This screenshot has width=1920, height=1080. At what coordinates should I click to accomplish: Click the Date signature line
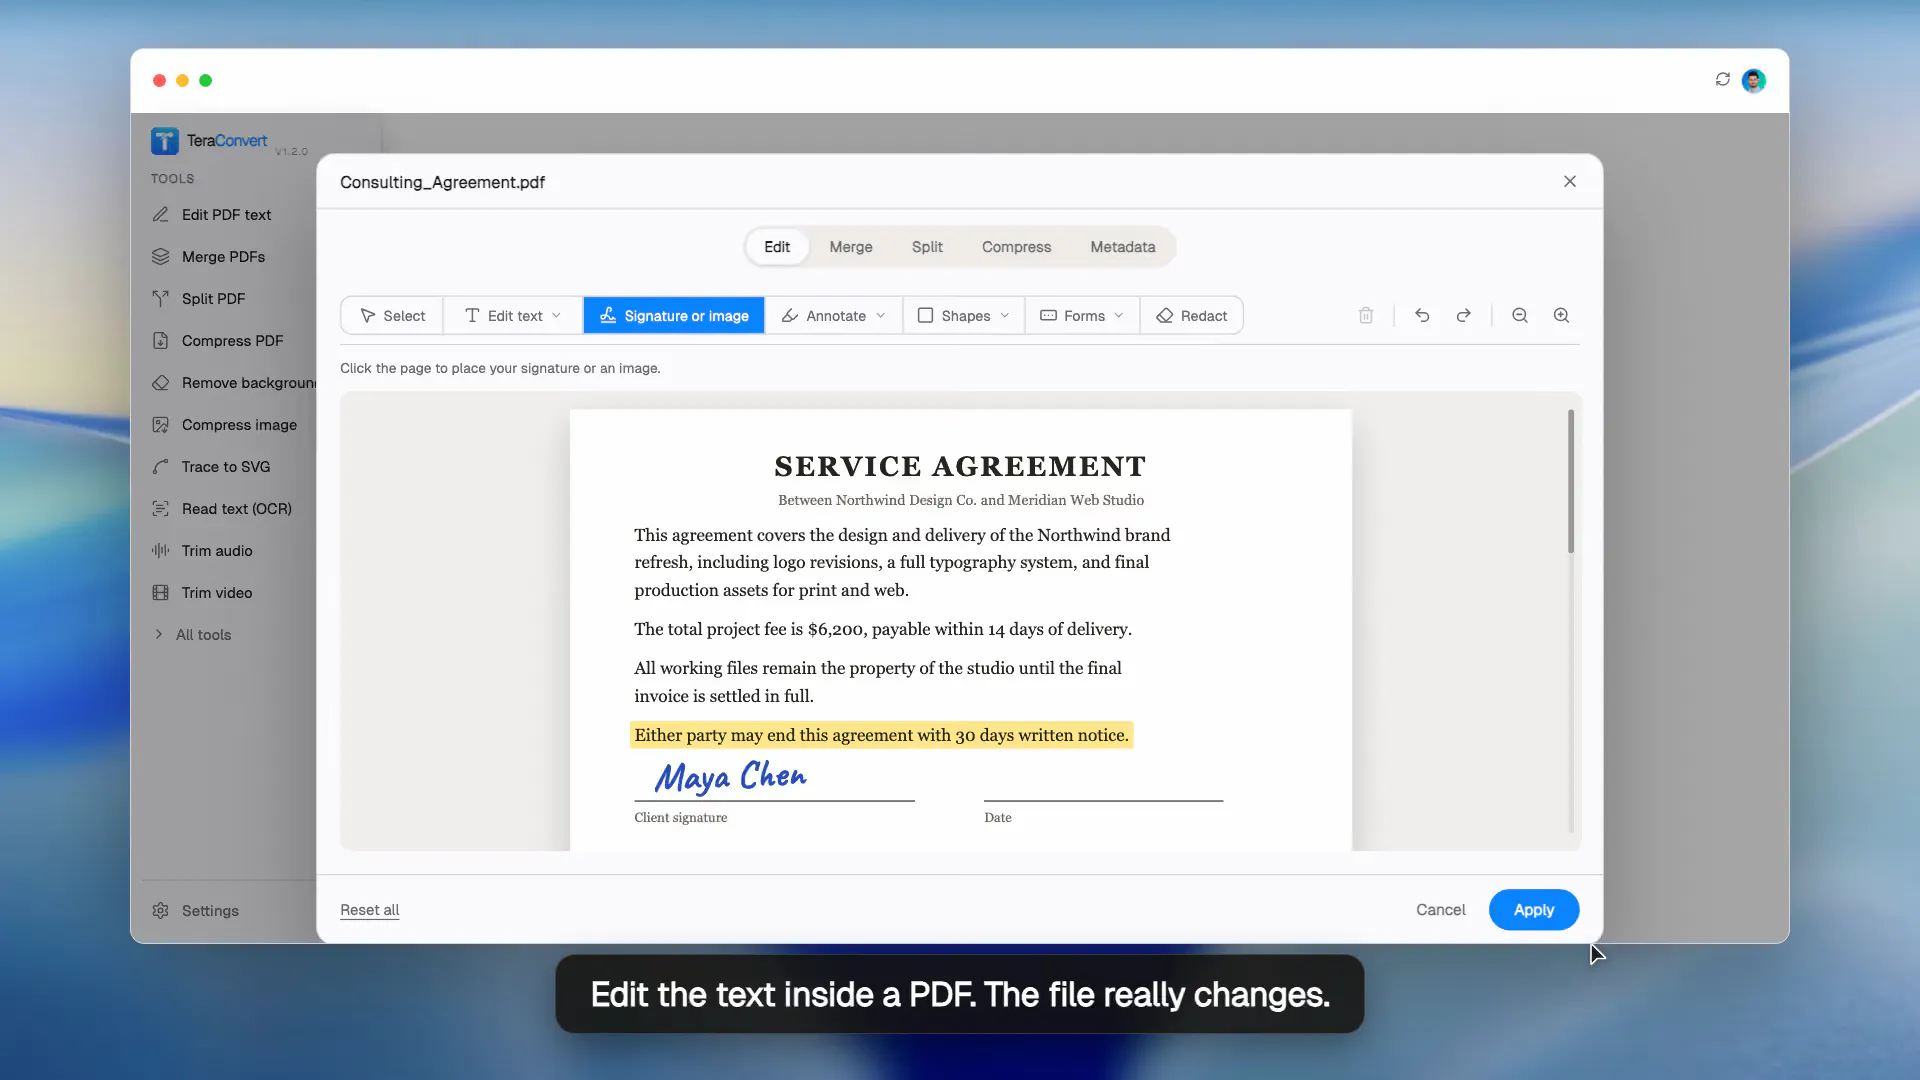1103,800
